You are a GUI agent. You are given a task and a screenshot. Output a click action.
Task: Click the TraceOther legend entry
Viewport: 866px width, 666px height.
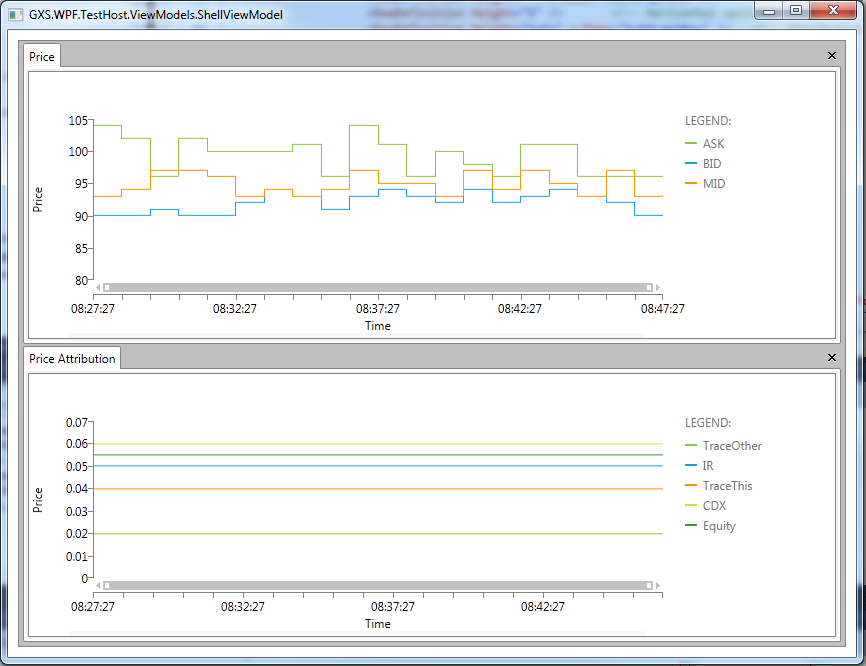coord(723,446)
